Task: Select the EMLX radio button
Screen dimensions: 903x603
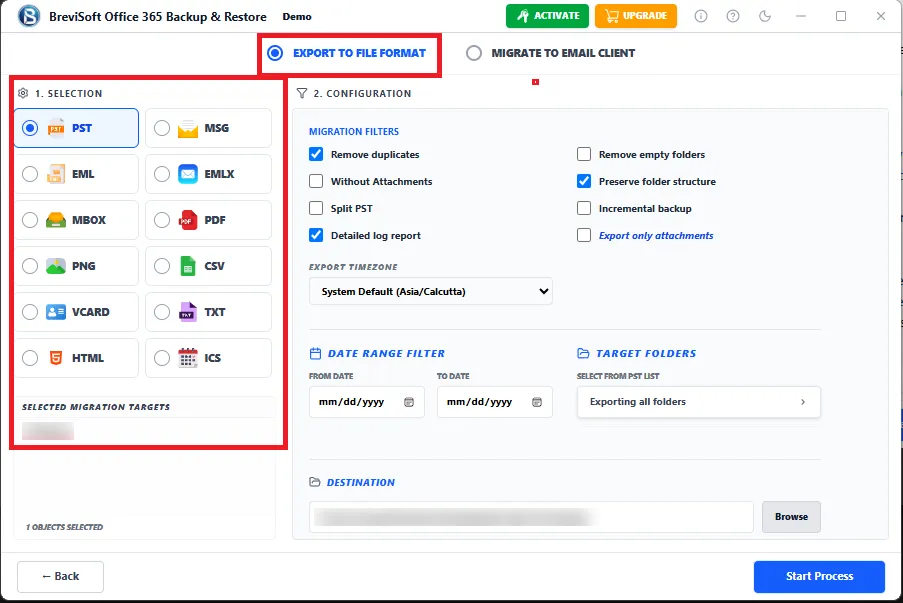Action: 162,174
